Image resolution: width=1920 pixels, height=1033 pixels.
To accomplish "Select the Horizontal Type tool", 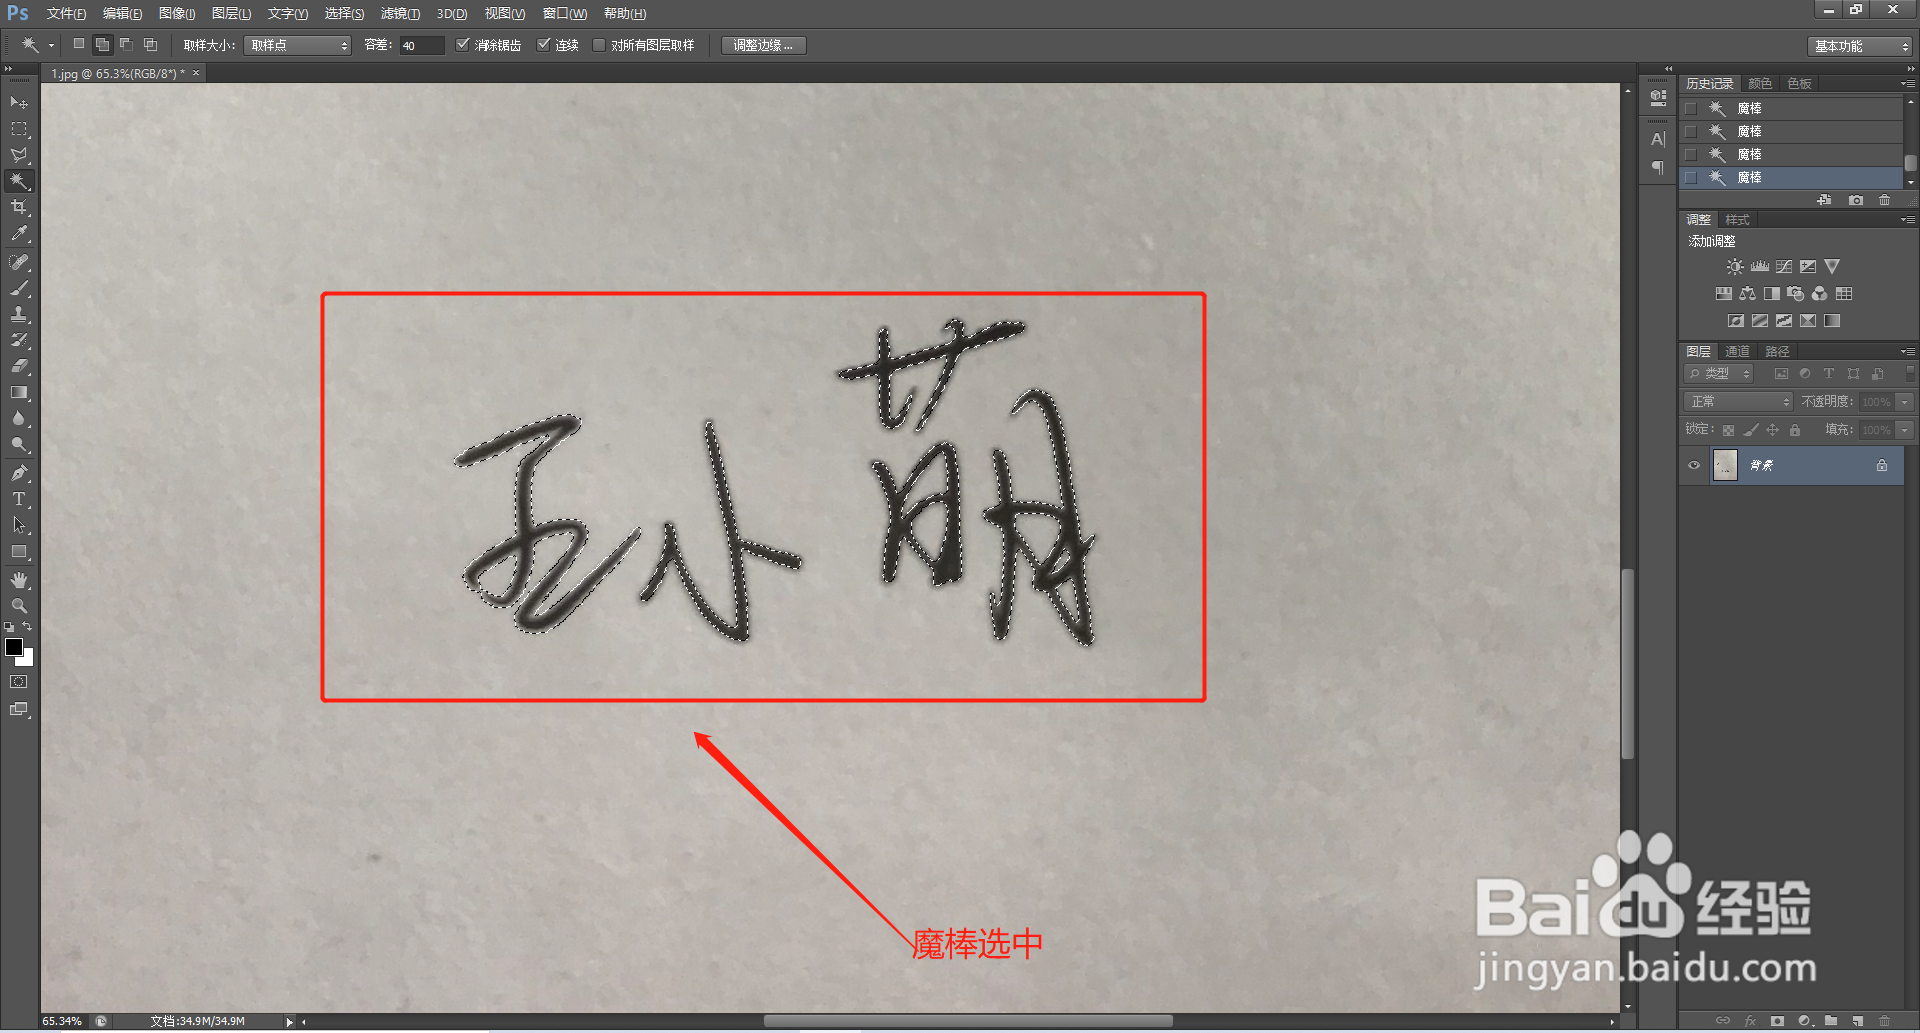I will [19, 499].
